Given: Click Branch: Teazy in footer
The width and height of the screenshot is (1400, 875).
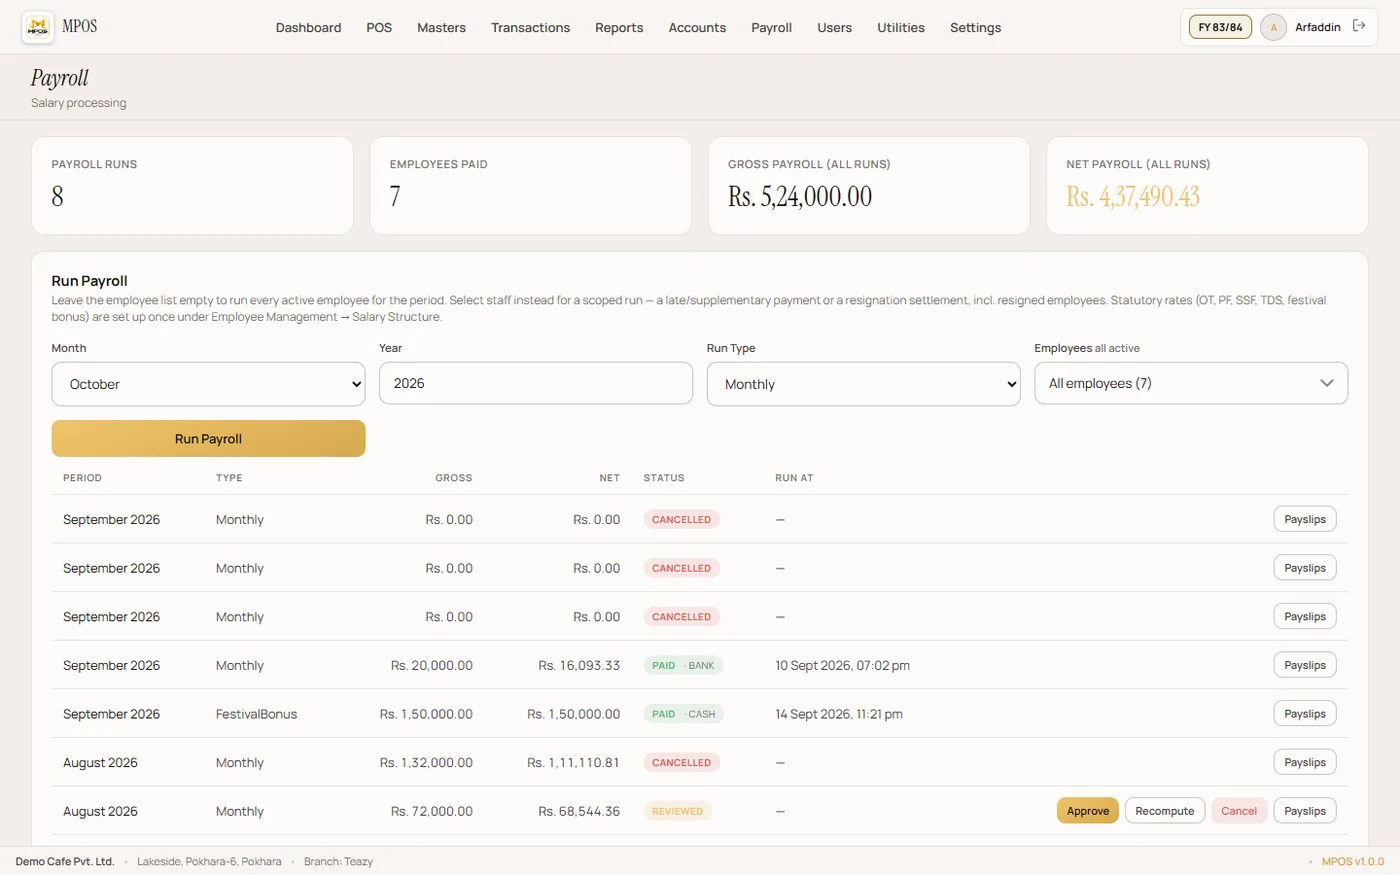Looking at the screenshot, I should [x=338, y=861].
